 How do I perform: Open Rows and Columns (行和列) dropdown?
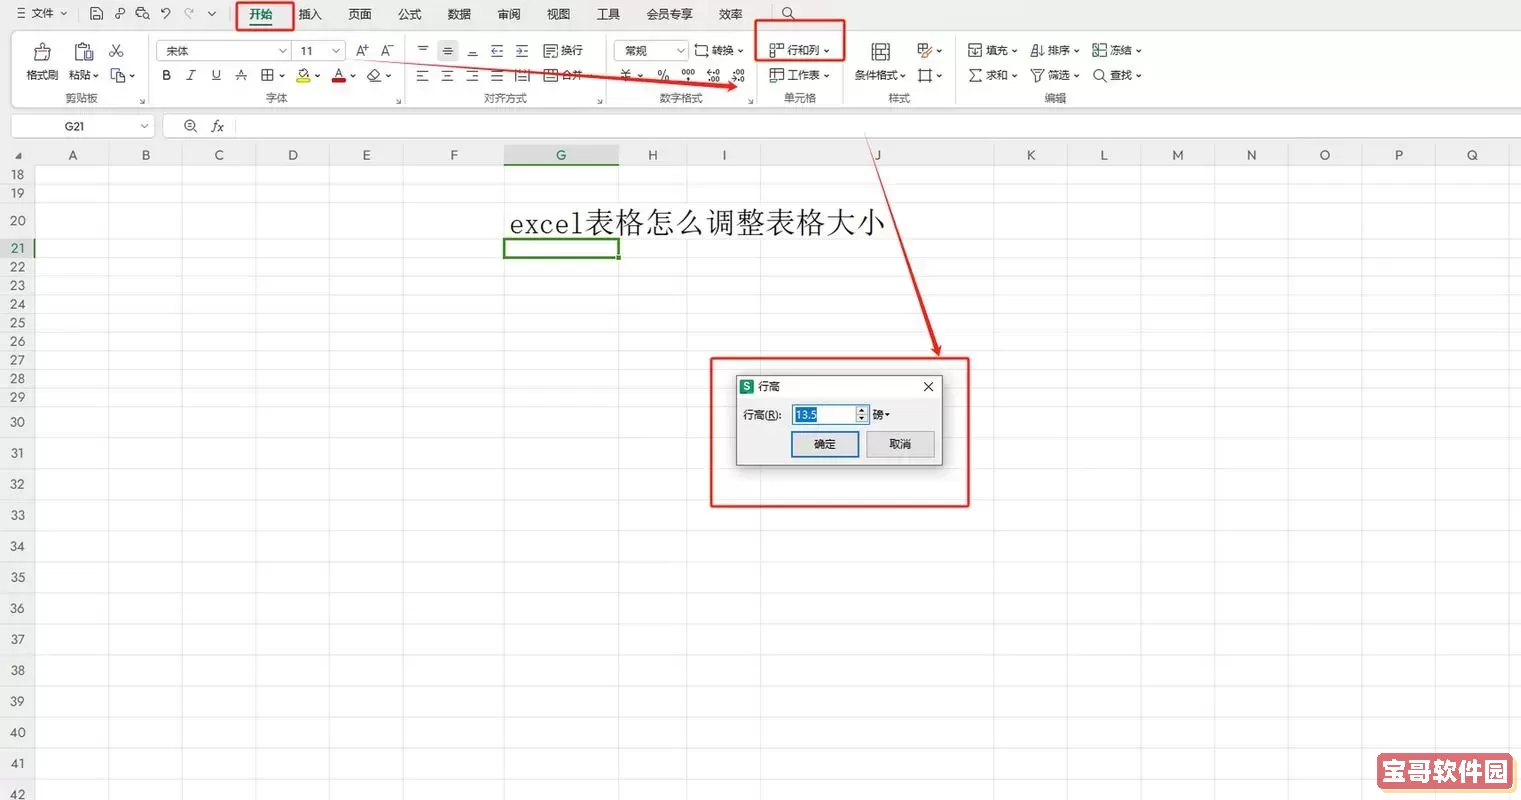click(x=800, y=50)
